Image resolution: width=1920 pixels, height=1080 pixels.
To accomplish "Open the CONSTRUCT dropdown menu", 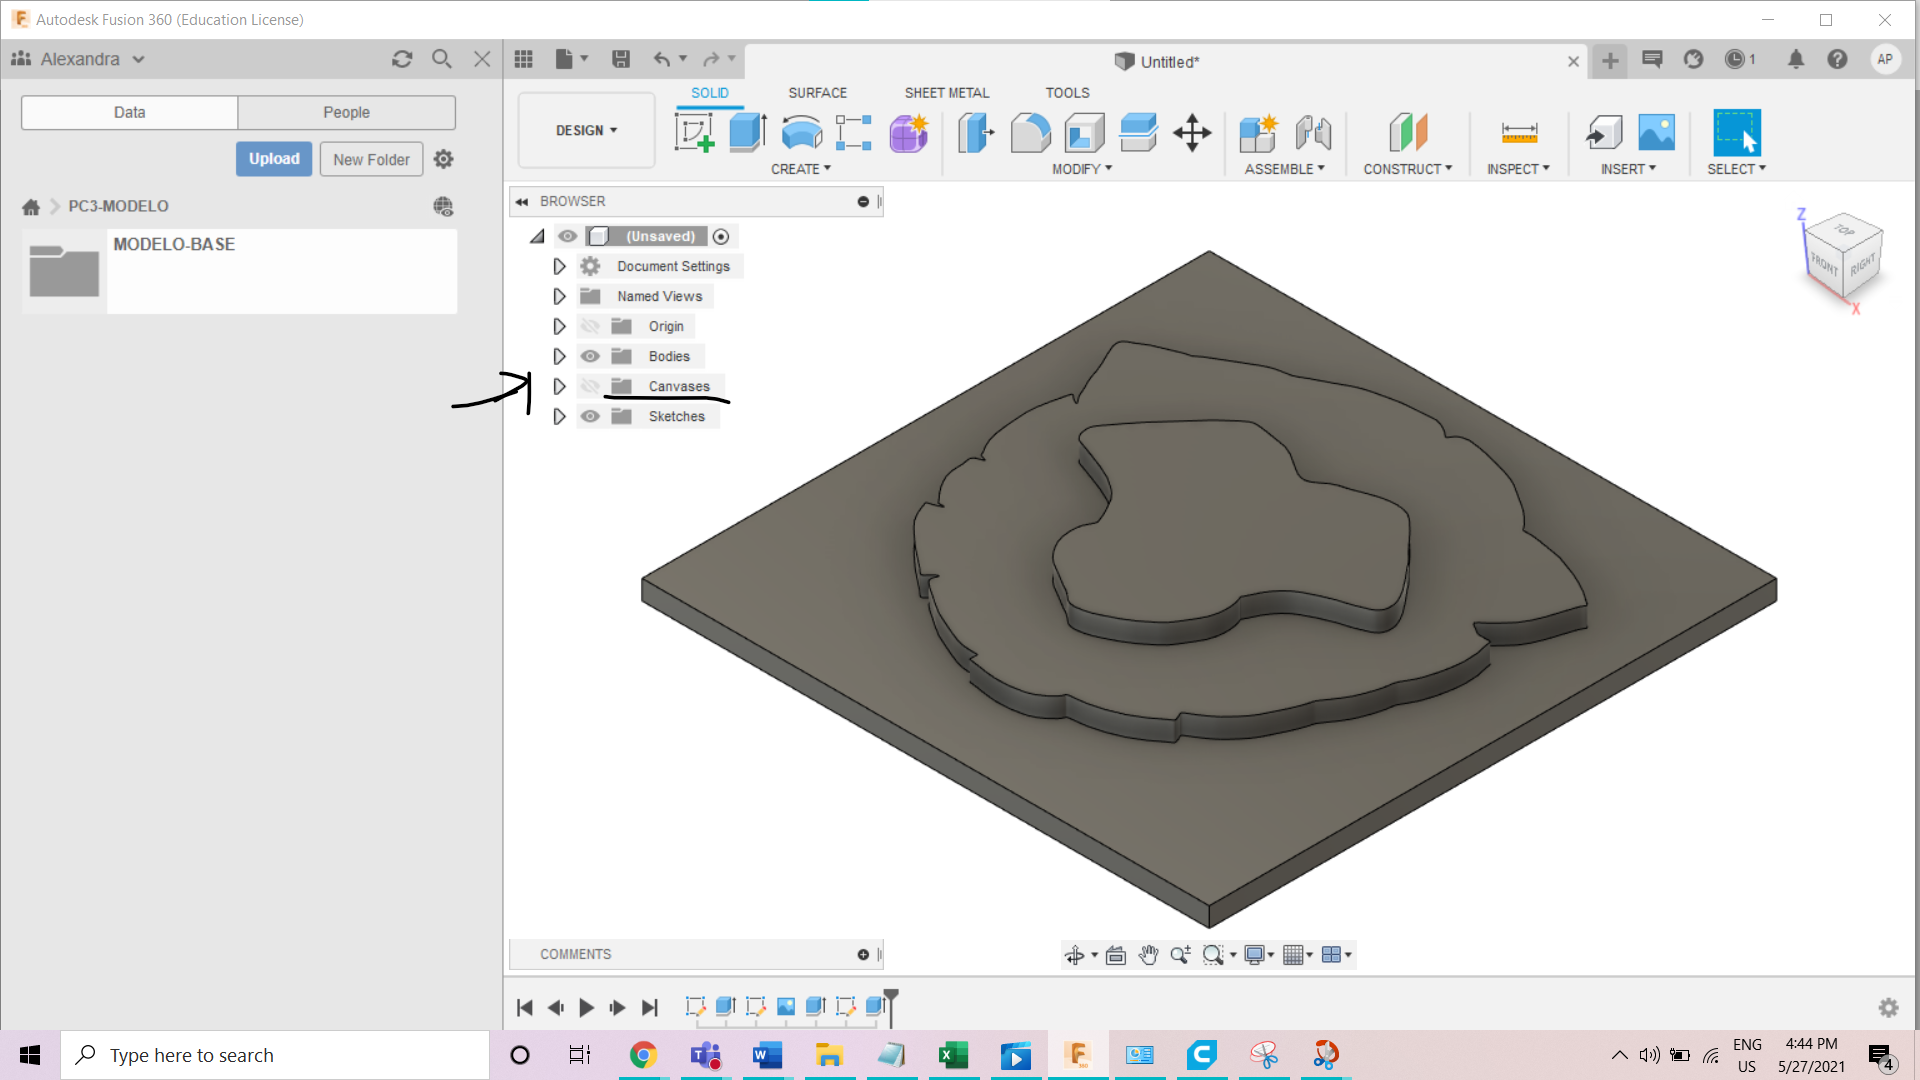I will point(1408,169).
